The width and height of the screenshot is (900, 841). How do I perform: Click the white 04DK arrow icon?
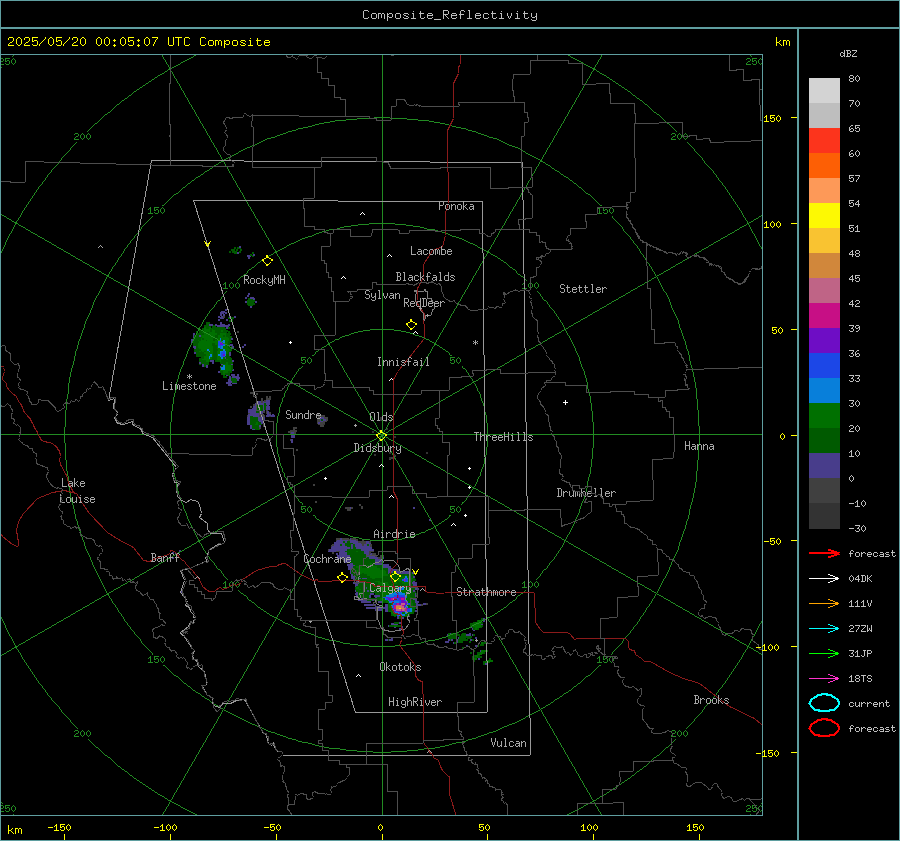tap(824, 578)
